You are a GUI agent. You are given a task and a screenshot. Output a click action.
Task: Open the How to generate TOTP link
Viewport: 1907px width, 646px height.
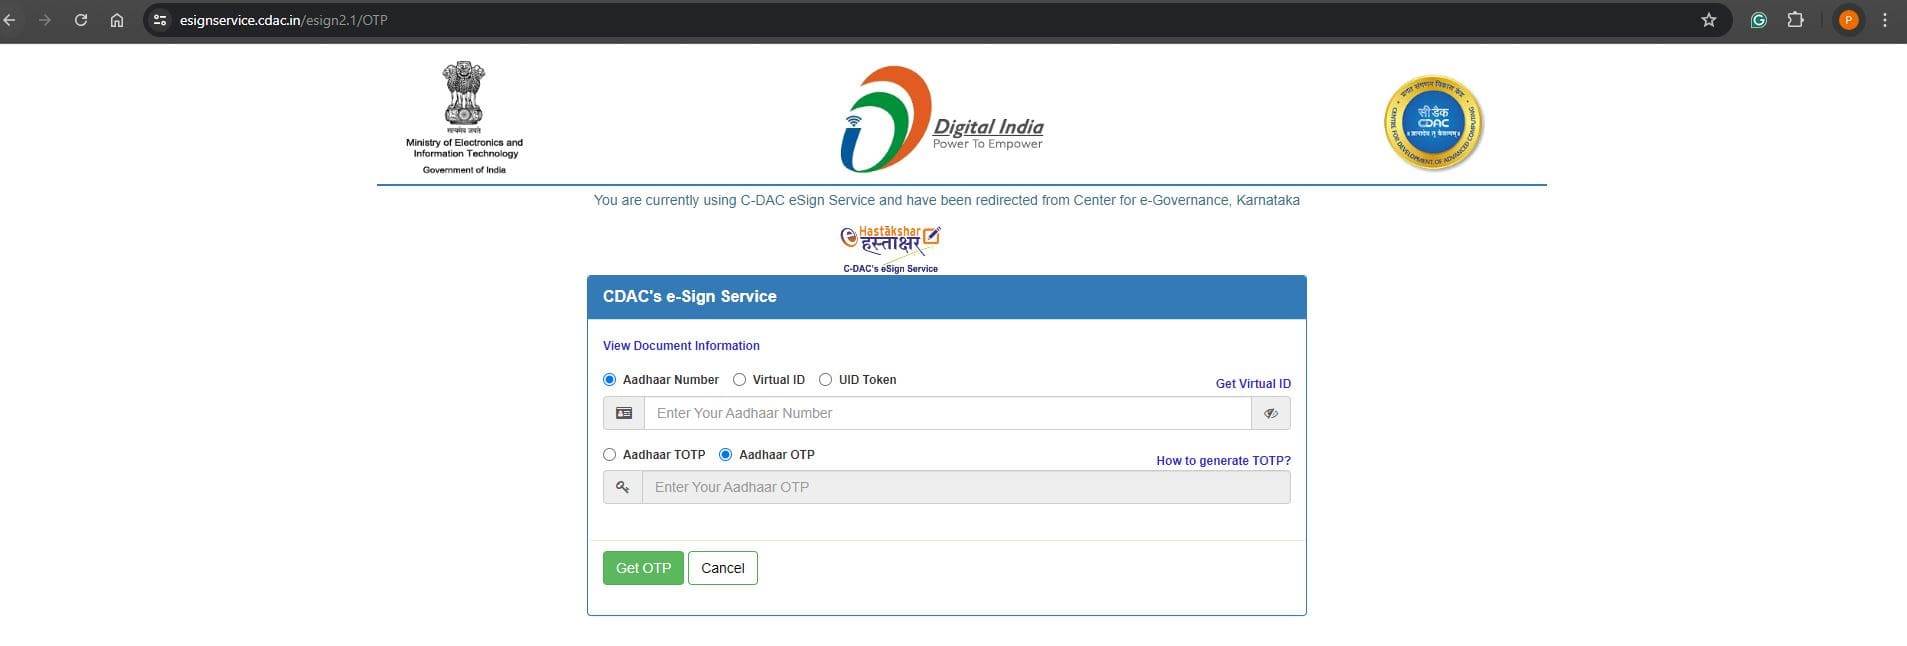pyautogui.click(x=1222, y=461)
